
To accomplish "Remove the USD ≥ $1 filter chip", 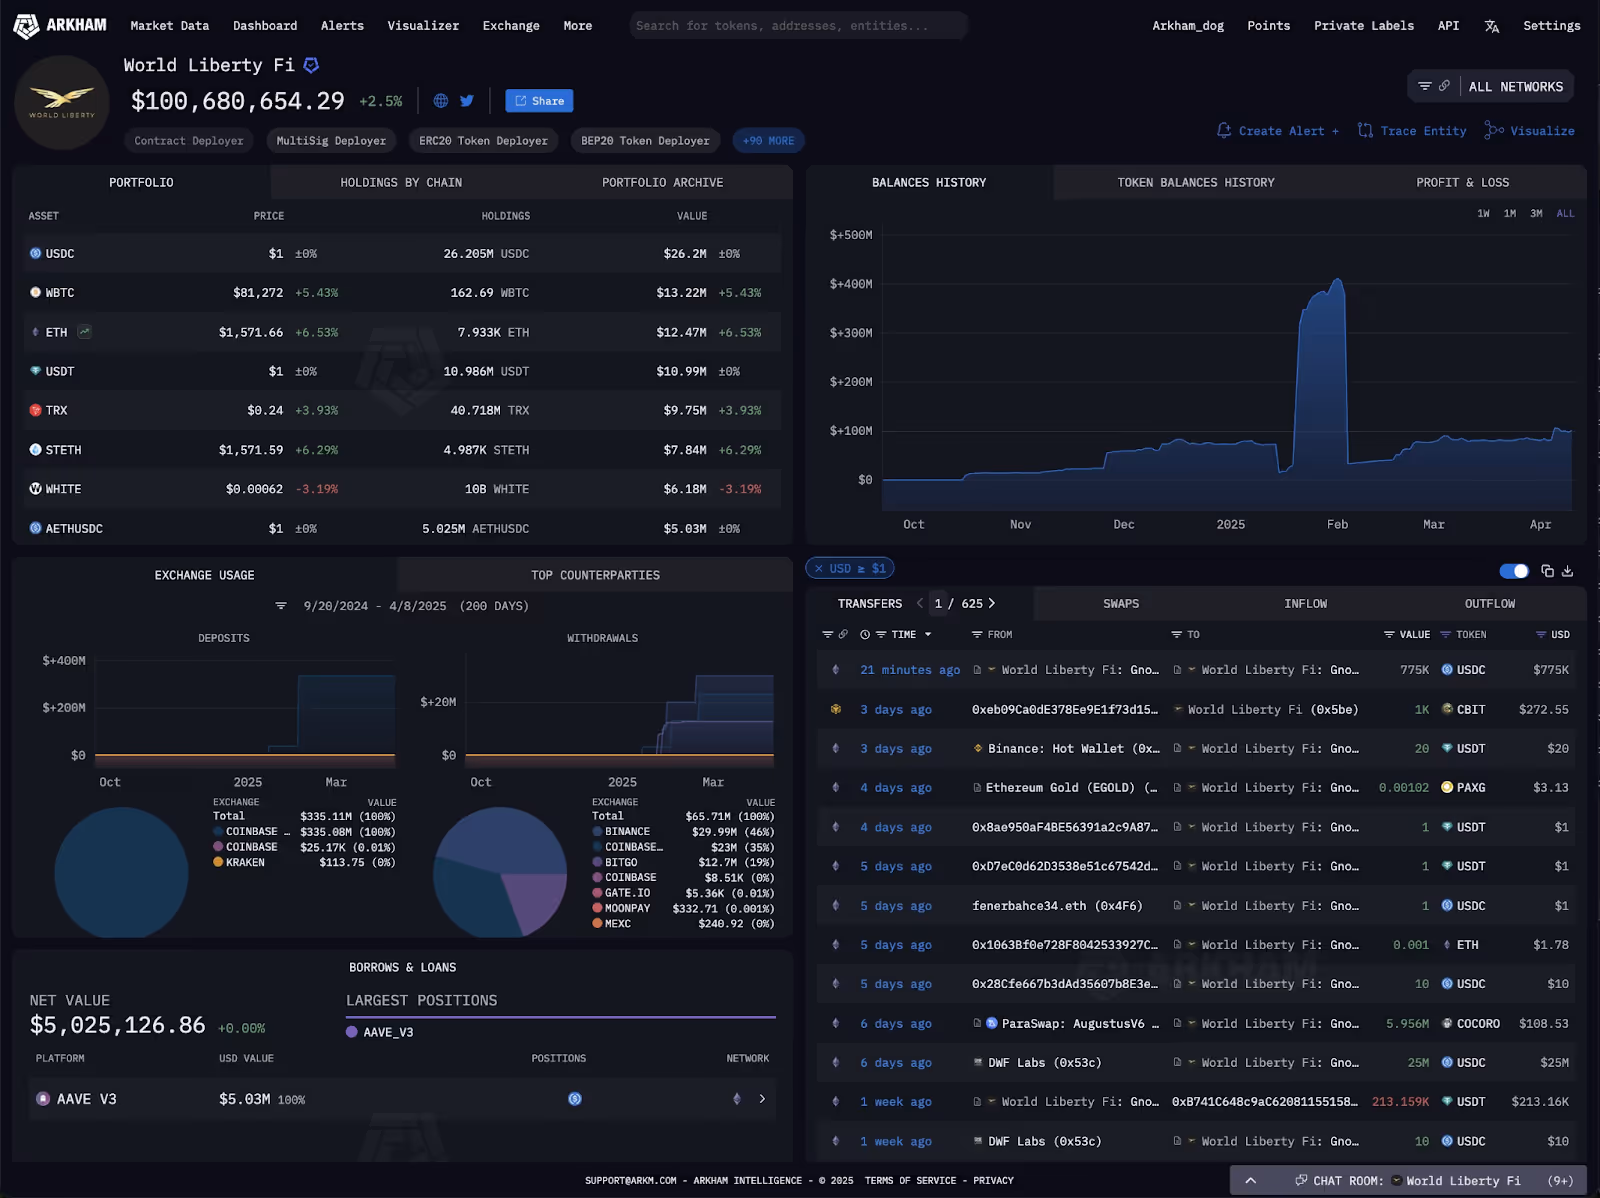I will (x=819, y=569).
